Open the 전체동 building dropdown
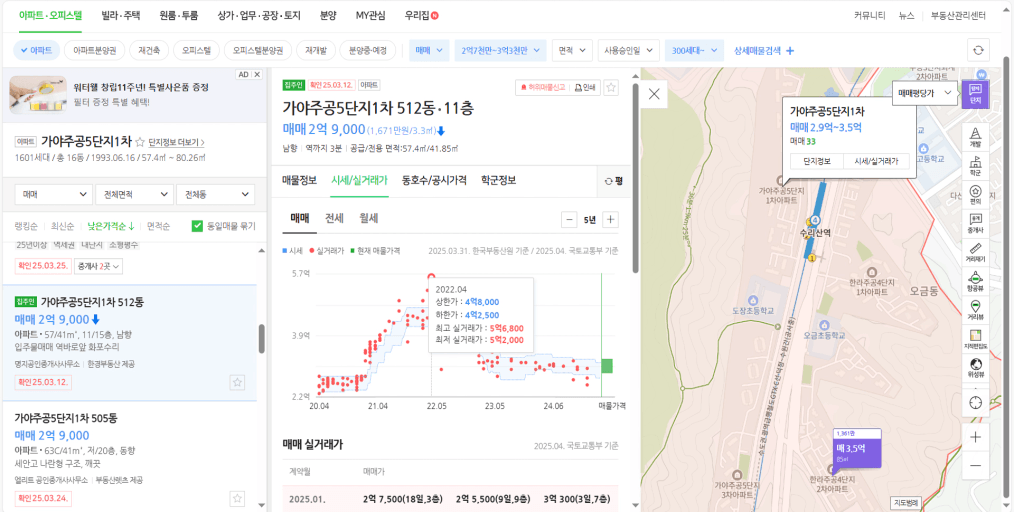 pos(215,194)
